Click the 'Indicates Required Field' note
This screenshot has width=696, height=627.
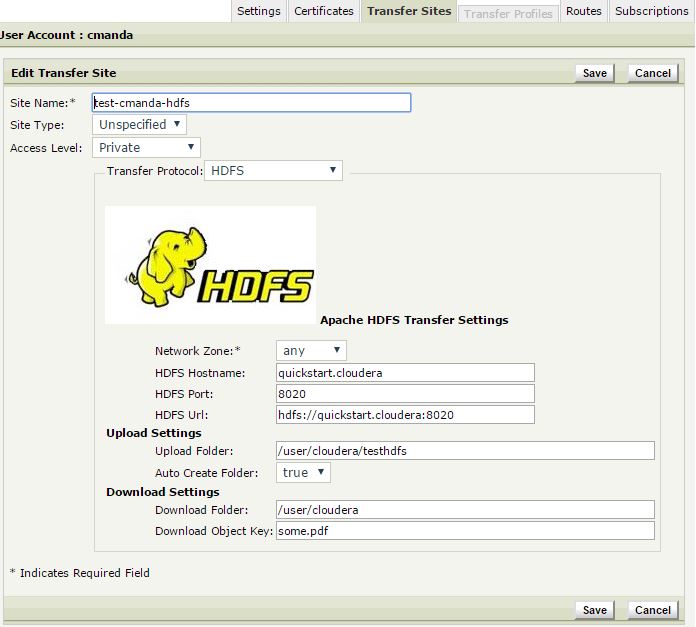point(84,573)
